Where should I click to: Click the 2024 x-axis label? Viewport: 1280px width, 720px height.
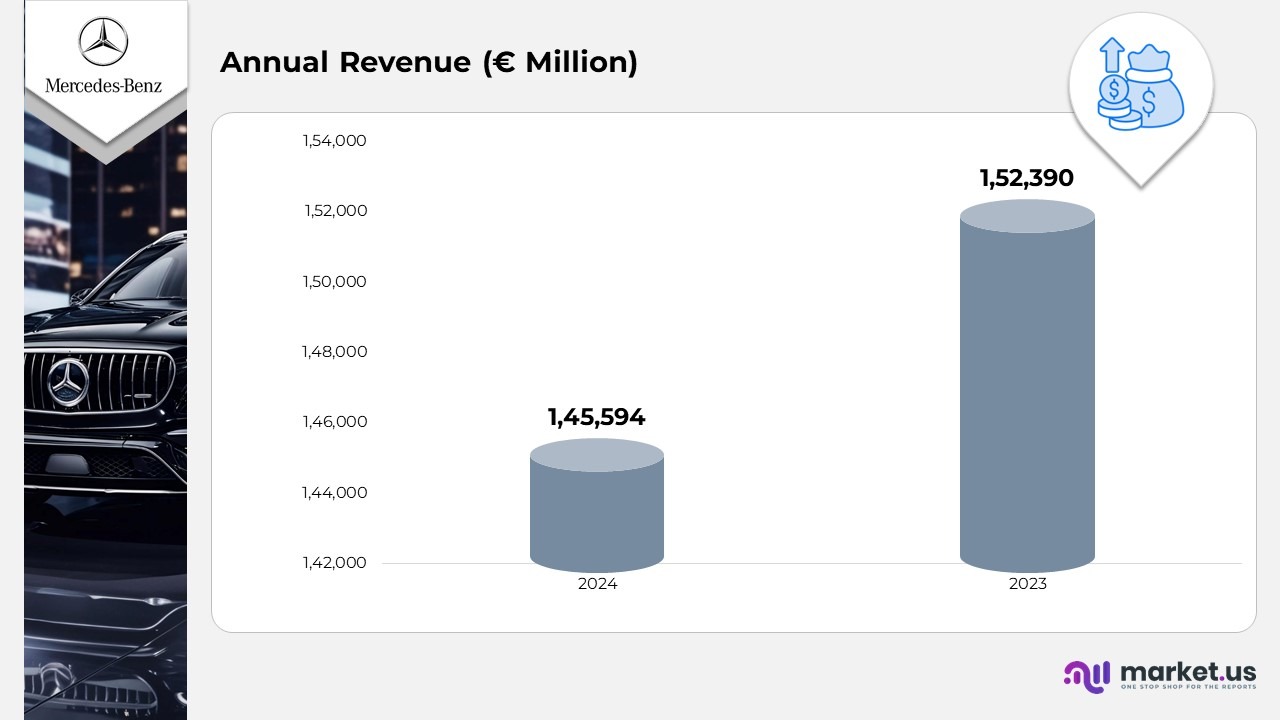coord(597,584)
